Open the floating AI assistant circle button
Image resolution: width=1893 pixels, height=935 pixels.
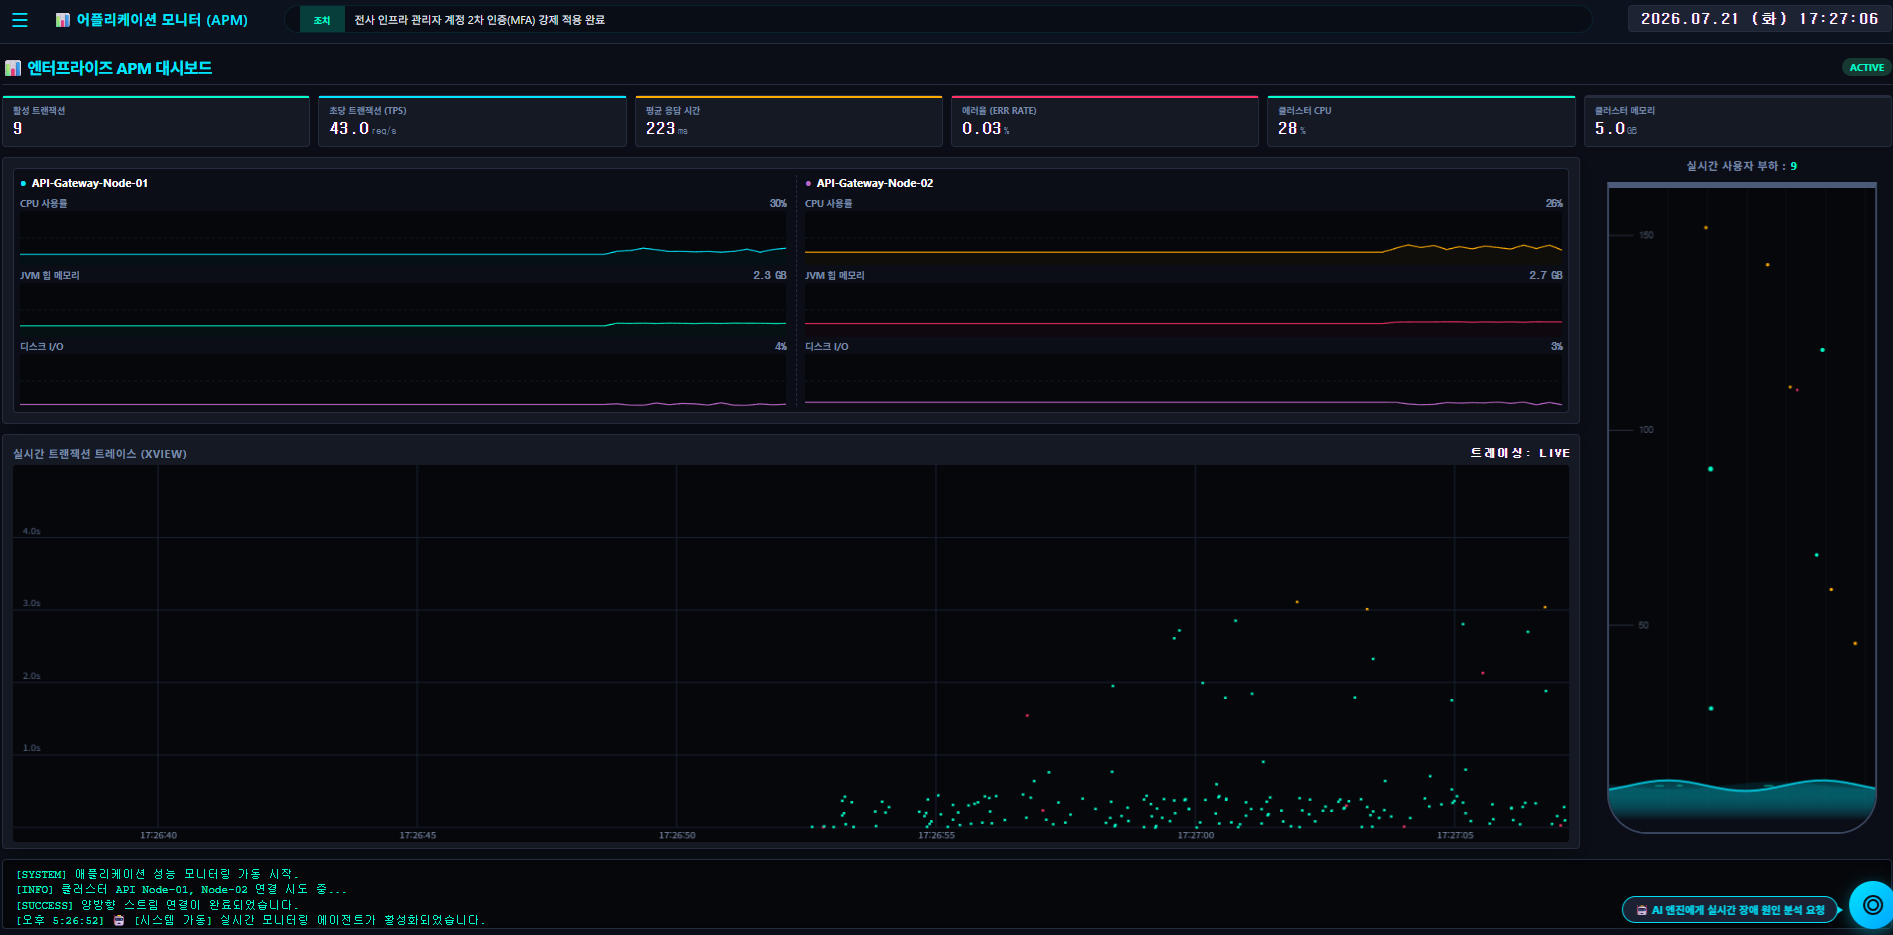[x=1872, y=905]
